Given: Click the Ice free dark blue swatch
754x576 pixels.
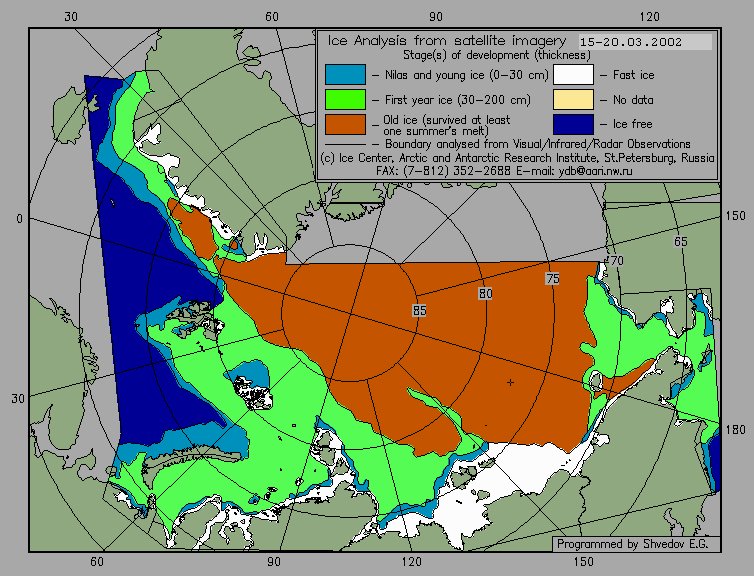Looking at the screenshot, I should [x=573, y=124].
